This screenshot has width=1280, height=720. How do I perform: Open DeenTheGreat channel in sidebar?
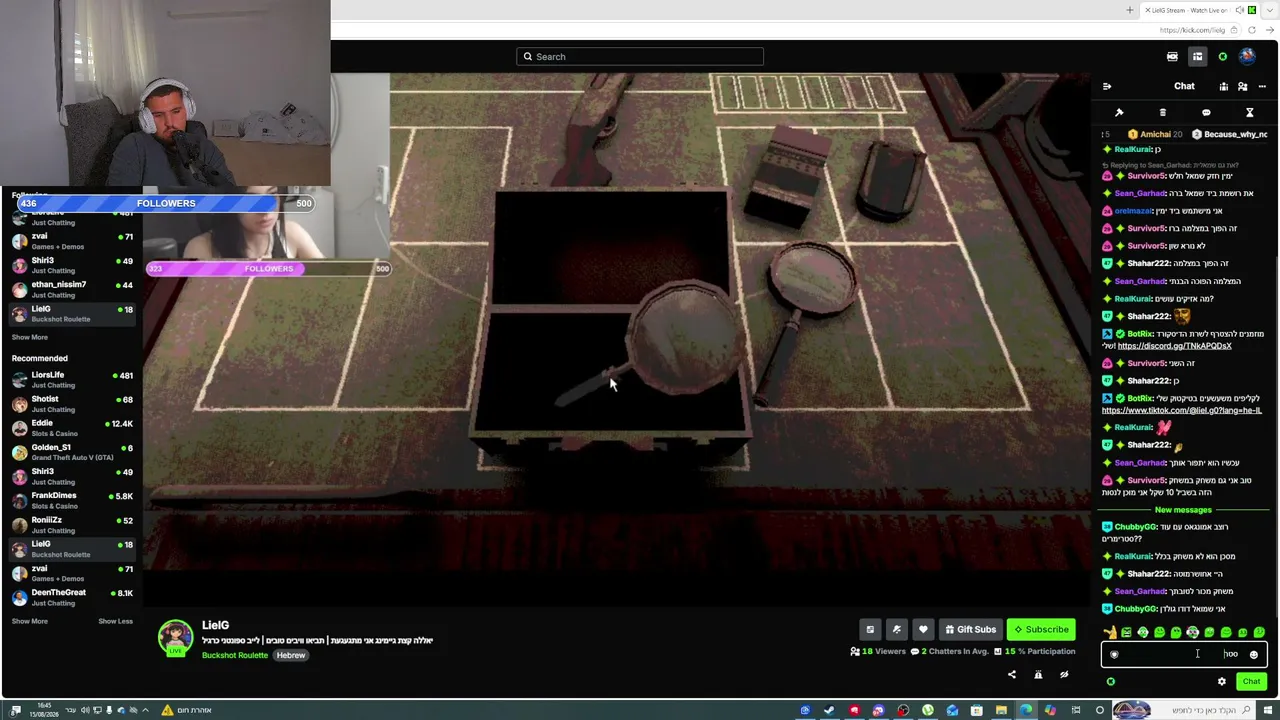pos(72,597)
